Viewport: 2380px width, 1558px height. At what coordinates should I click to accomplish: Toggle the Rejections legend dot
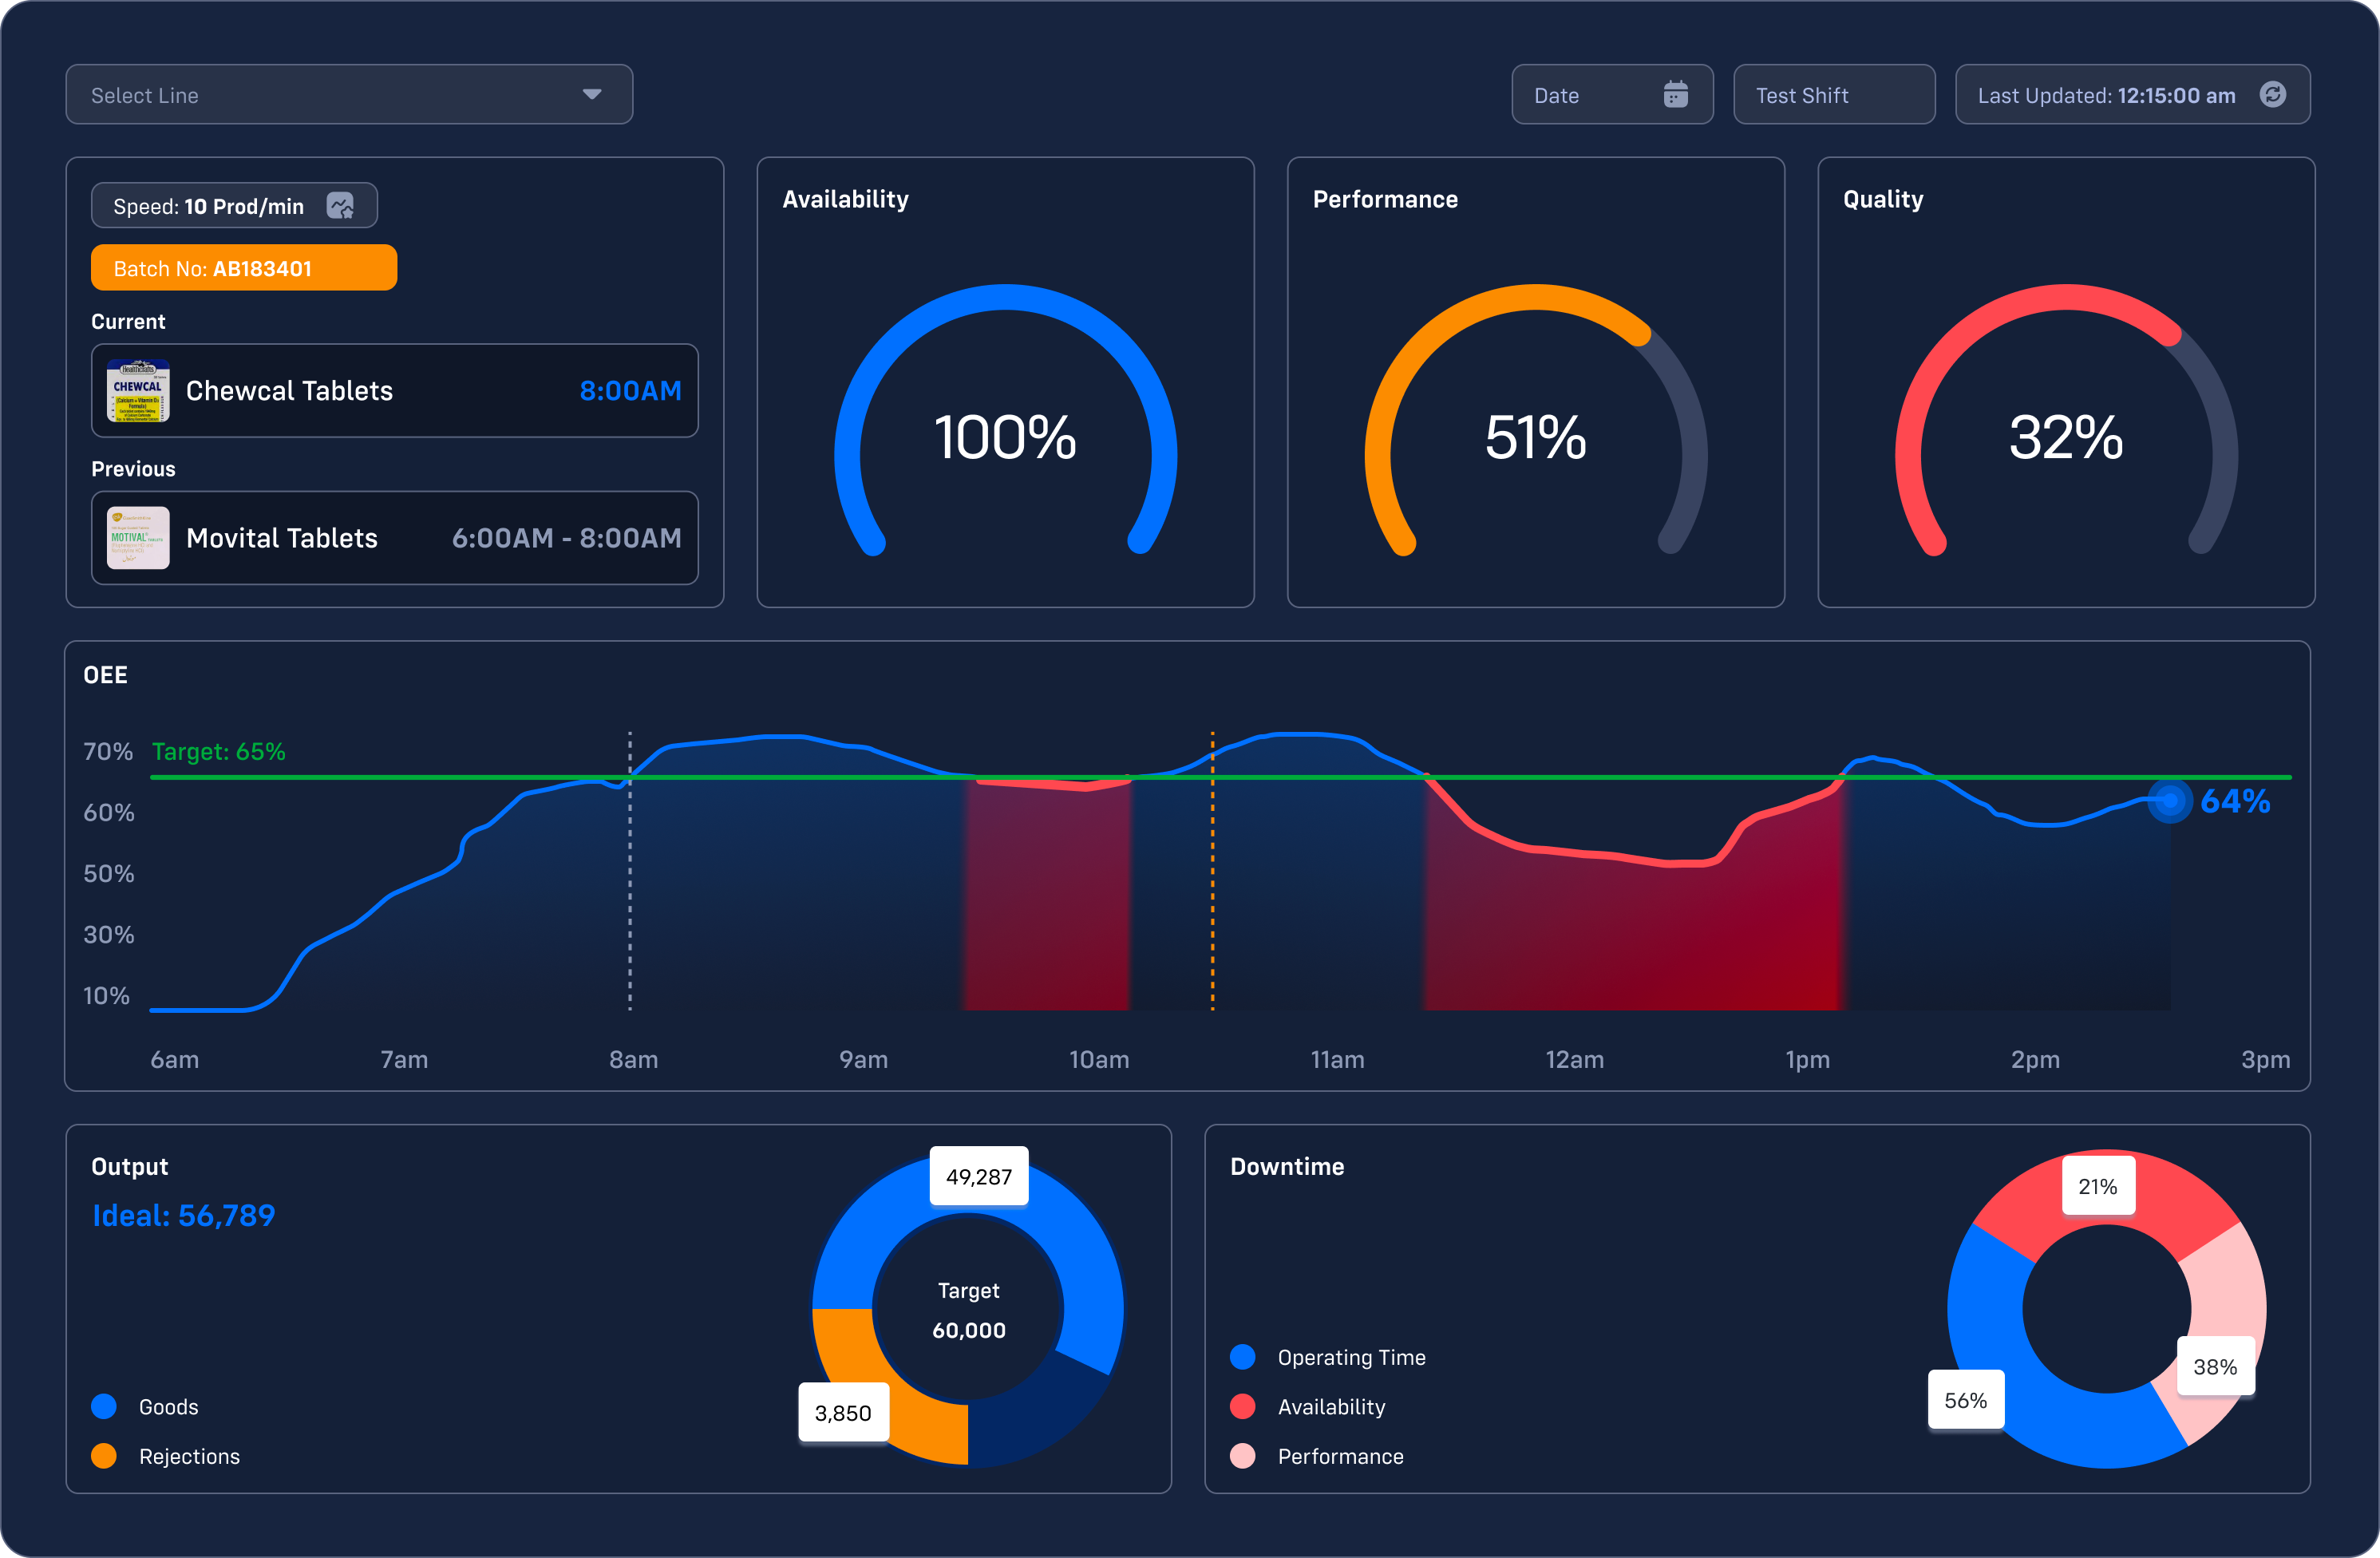(x=104, y=1456)
